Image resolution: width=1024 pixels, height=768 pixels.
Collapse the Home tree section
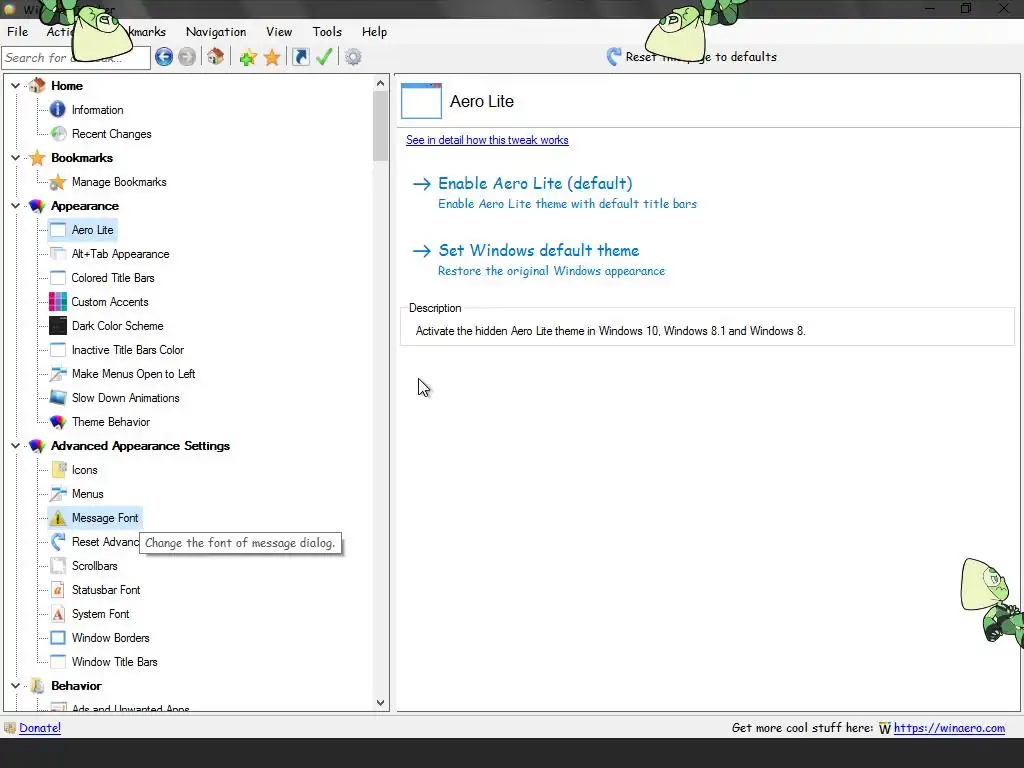pyautogui.click(x=16, y=86)
